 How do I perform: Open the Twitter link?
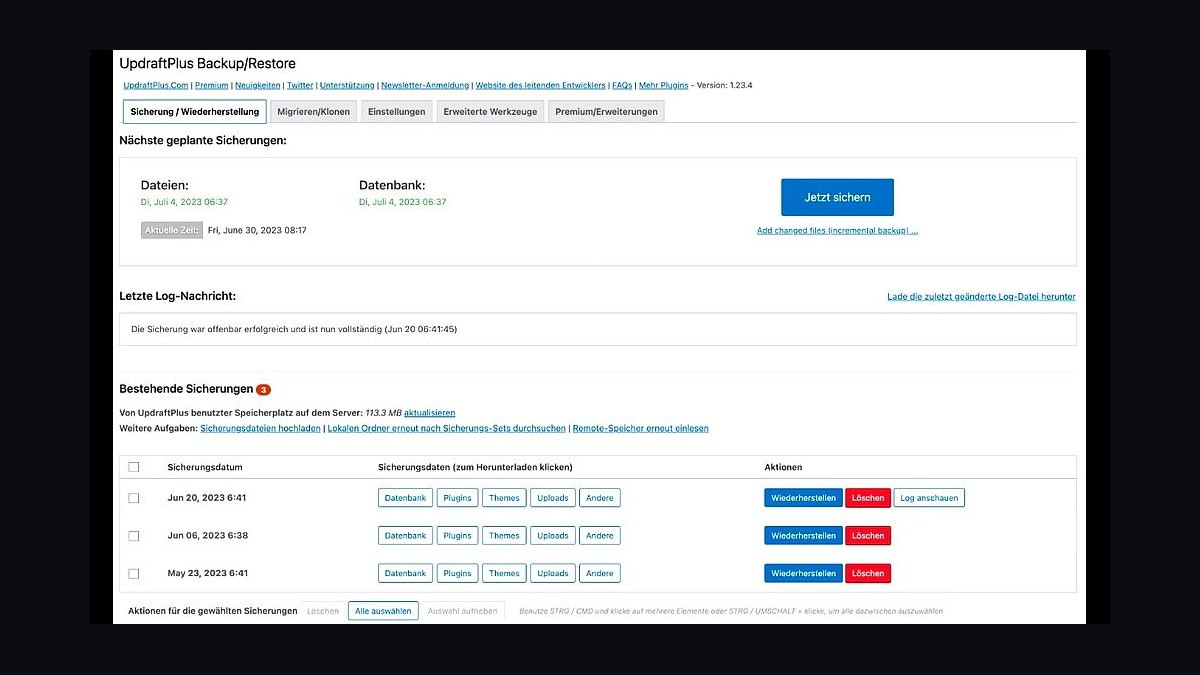tap(300, 85)
